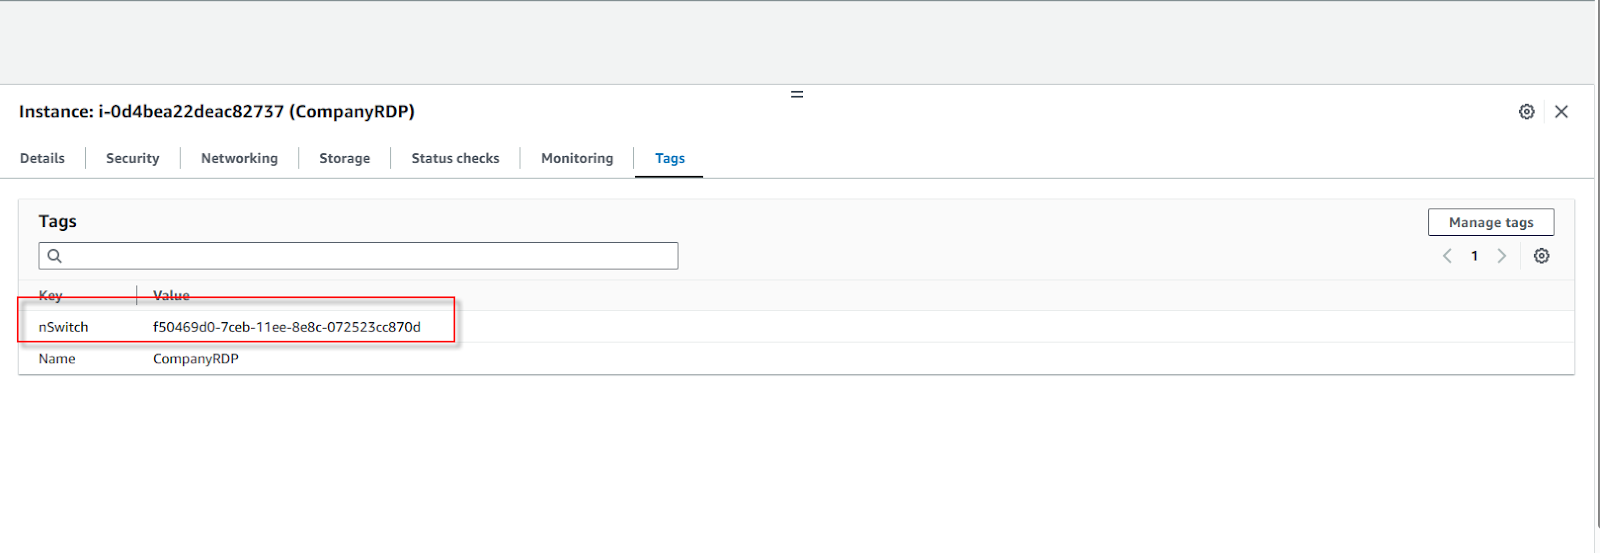Open the Storage tab

344,158
